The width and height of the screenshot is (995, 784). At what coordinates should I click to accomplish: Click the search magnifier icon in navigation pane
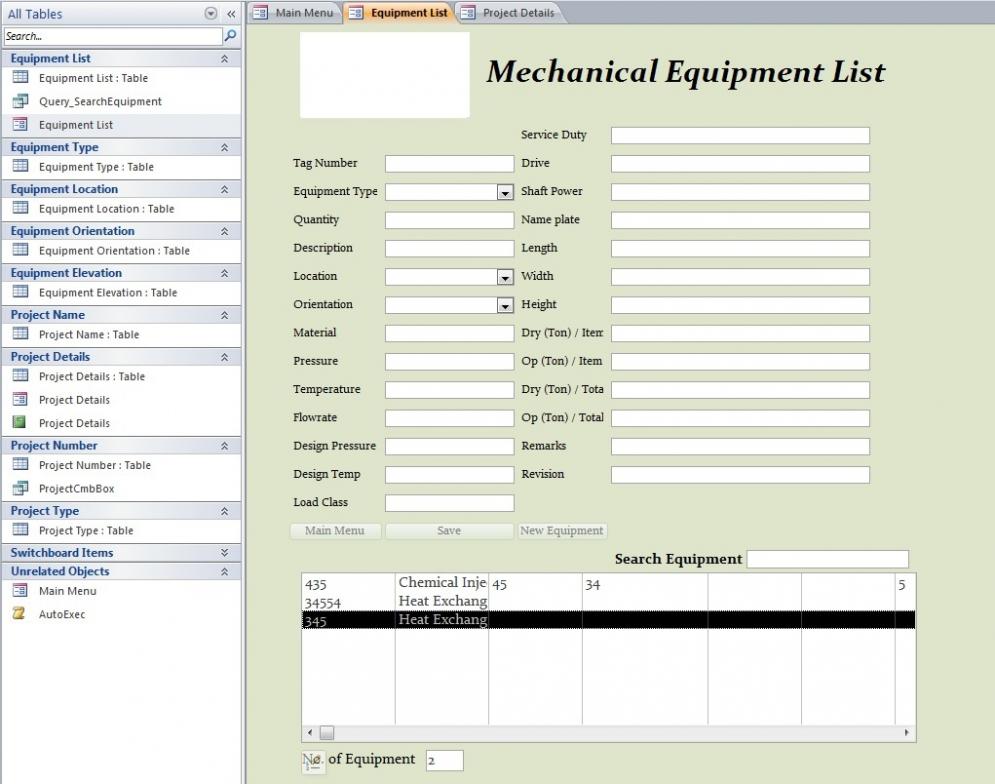[230, 36]
